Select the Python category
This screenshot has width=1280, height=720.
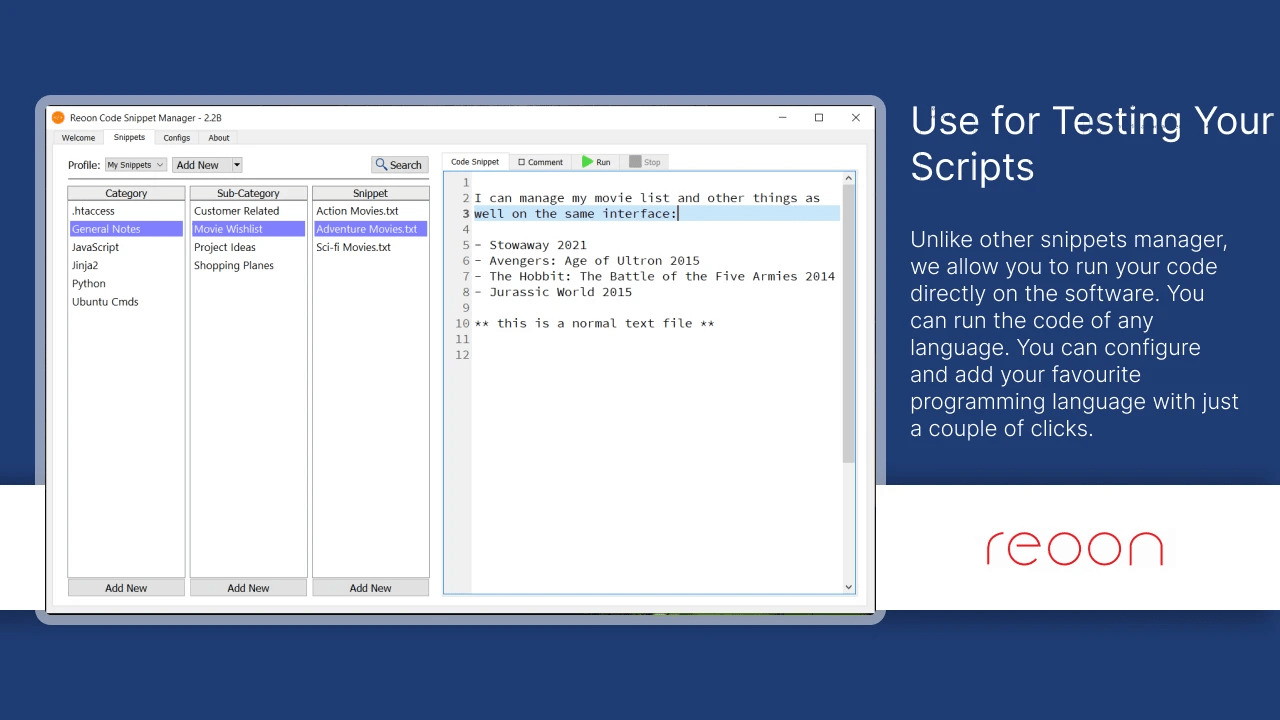(x=89, y=284)
